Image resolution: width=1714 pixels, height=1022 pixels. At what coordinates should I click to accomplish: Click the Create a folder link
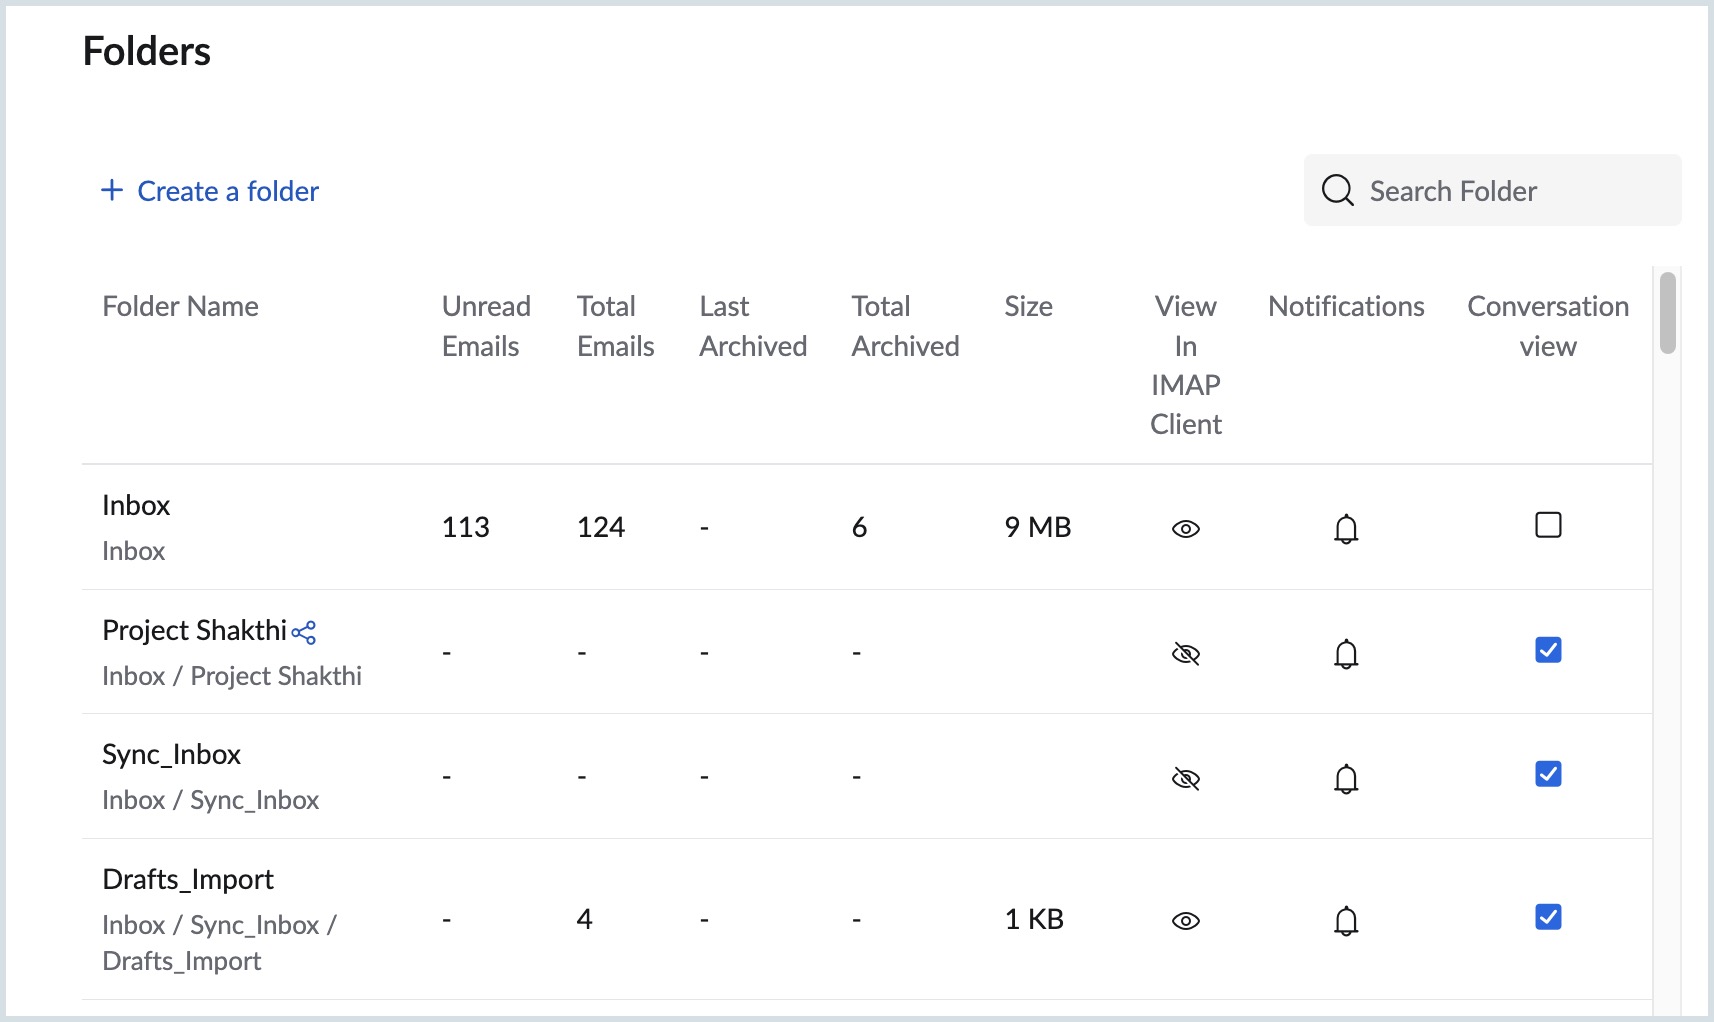coord(228,191)
